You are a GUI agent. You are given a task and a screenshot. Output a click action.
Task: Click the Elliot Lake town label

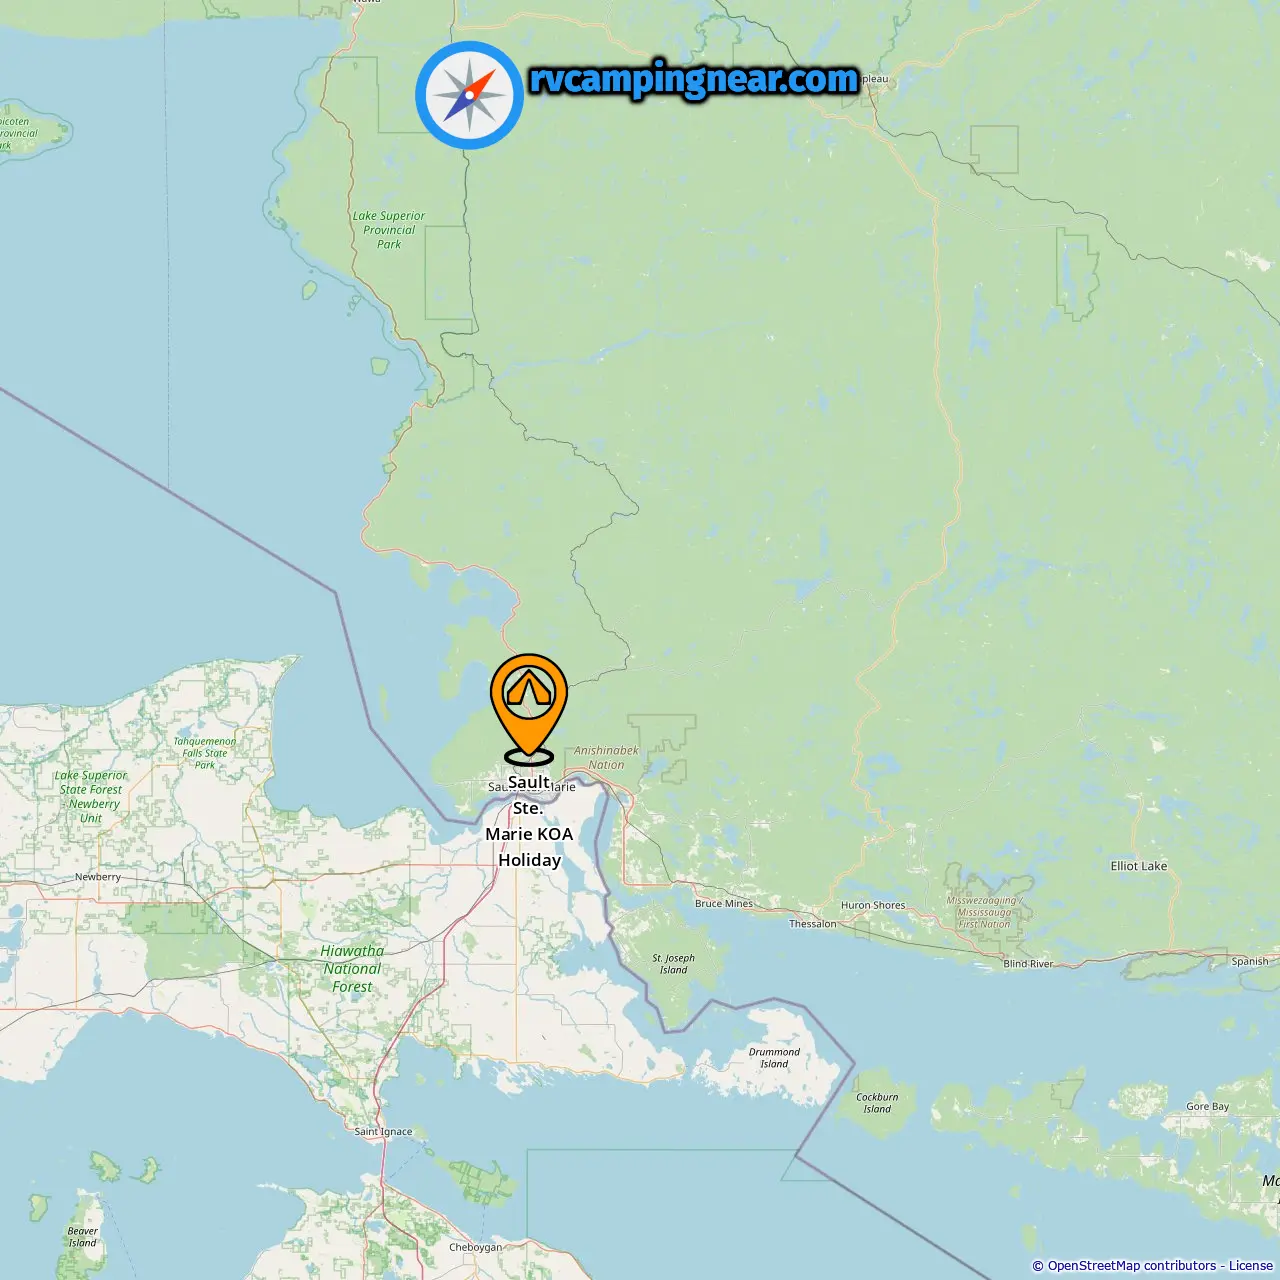coord(1139,866)
